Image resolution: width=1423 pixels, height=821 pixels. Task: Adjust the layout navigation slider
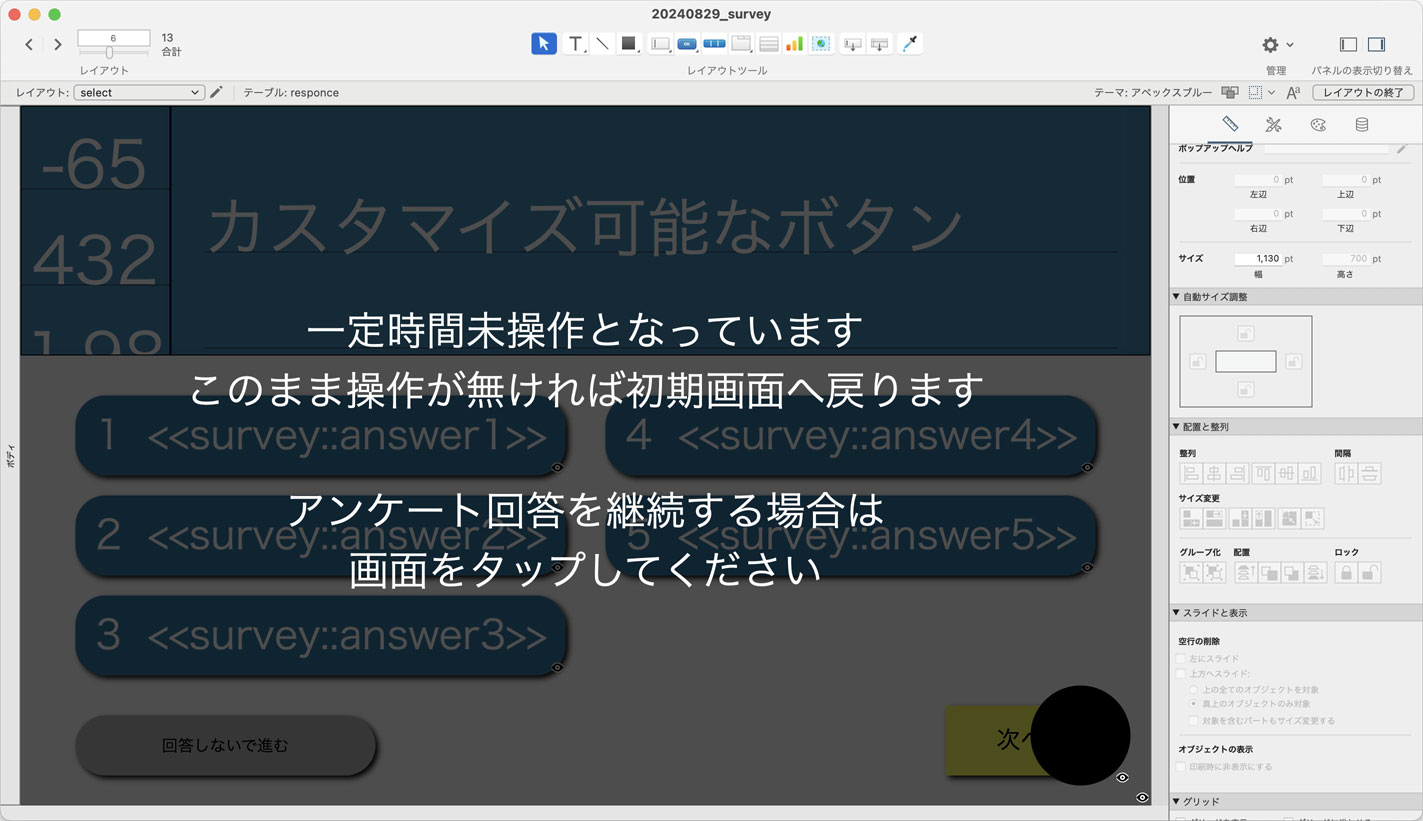pos(109,53)
